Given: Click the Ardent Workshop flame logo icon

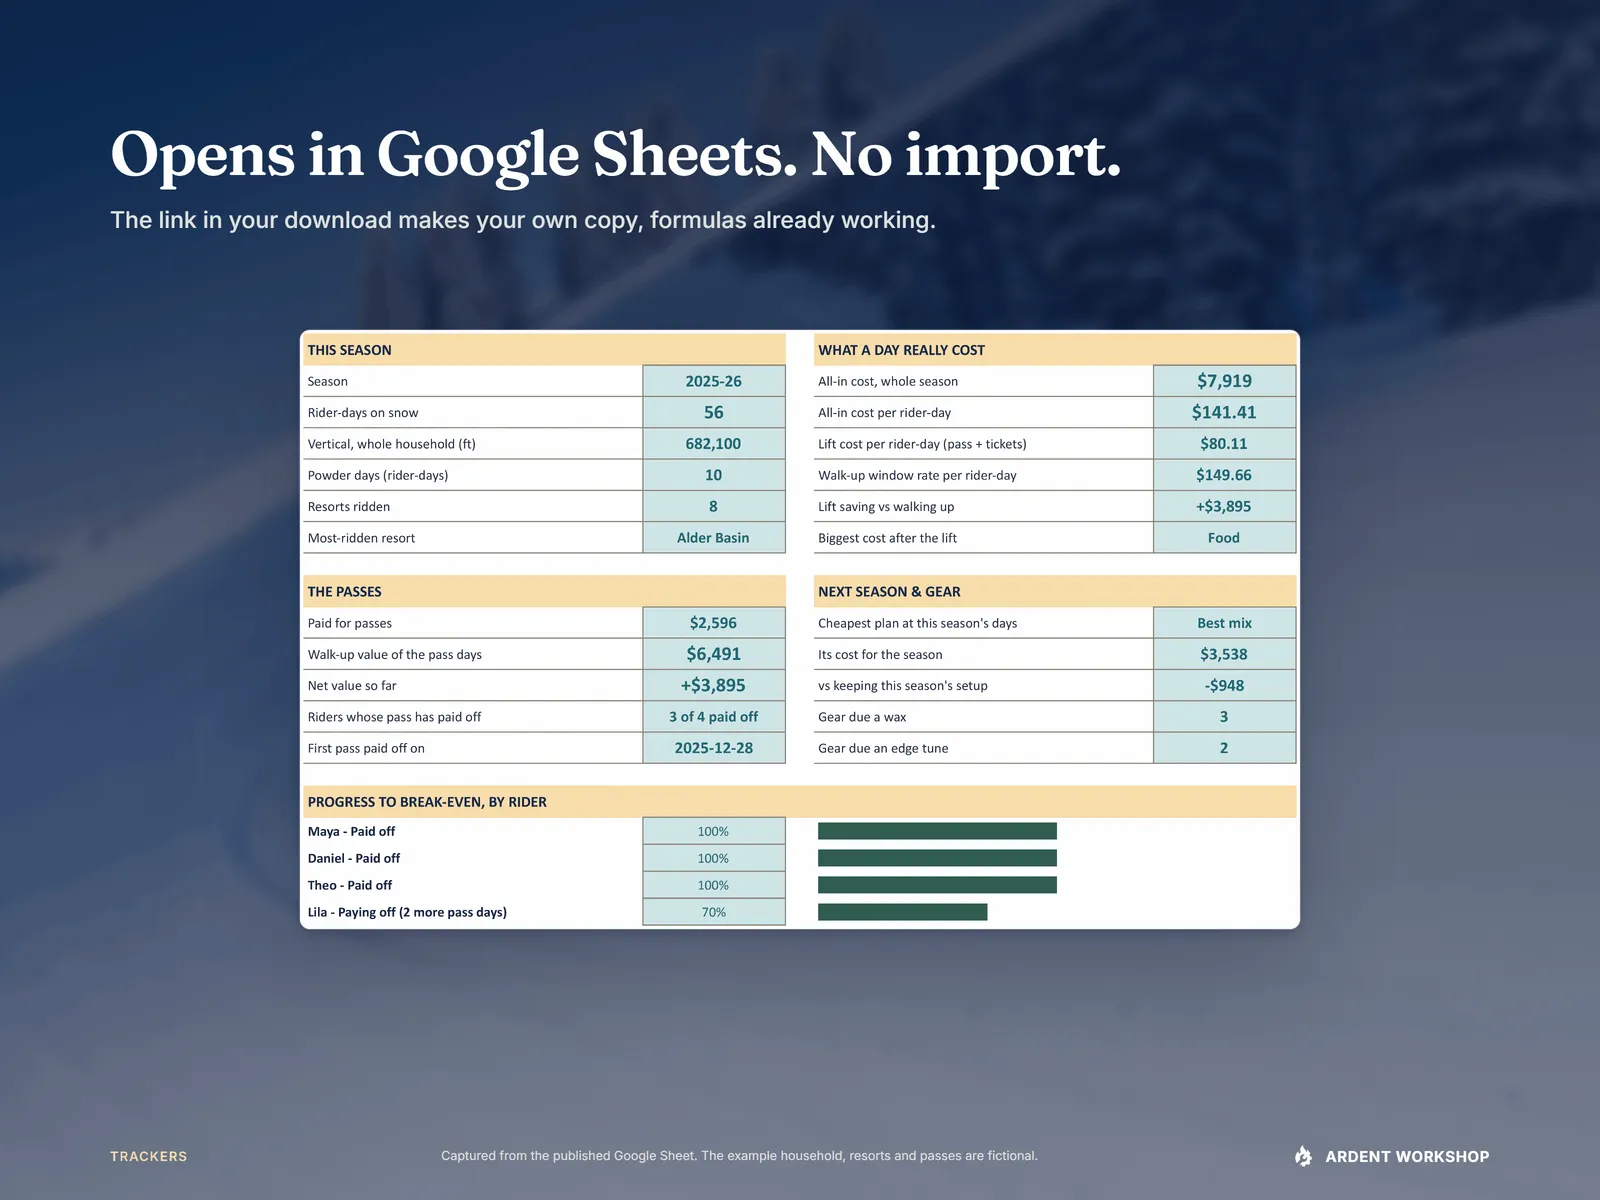Looking at the screenshot, I should pyautogui.click(x=1303, y=1156).
